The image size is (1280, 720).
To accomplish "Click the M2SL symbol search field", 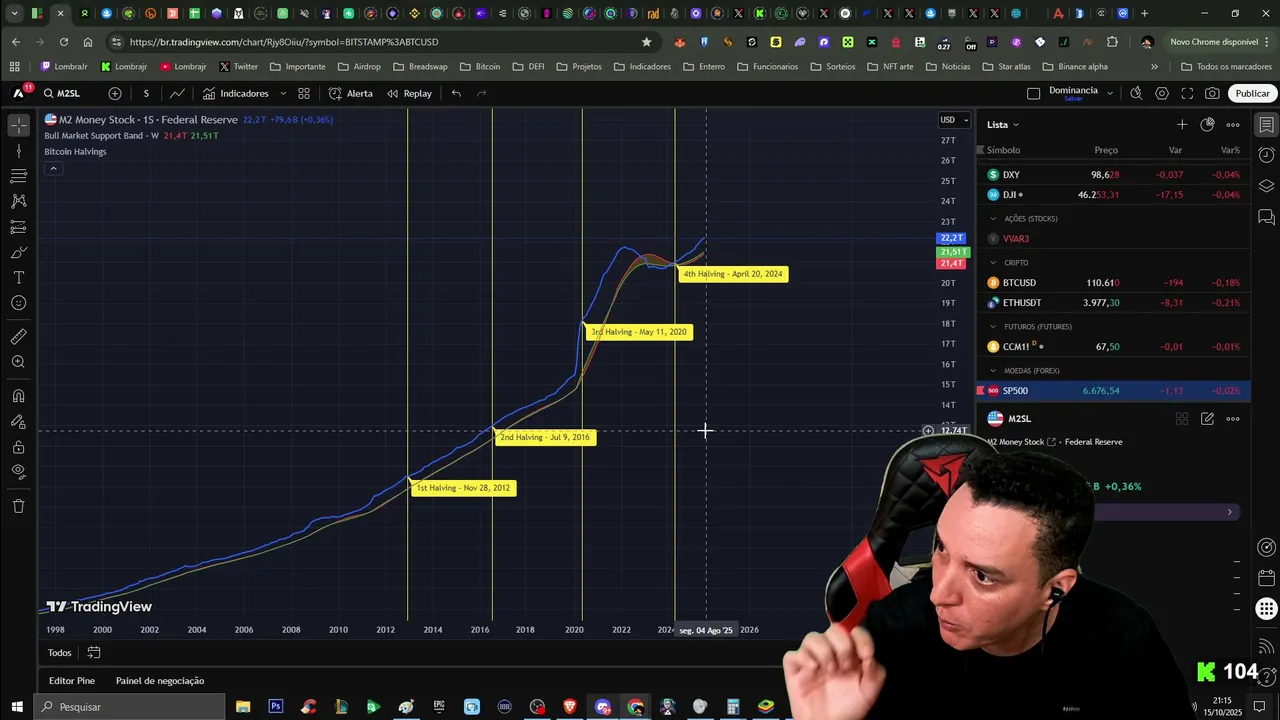I will (x=68, y=93).
